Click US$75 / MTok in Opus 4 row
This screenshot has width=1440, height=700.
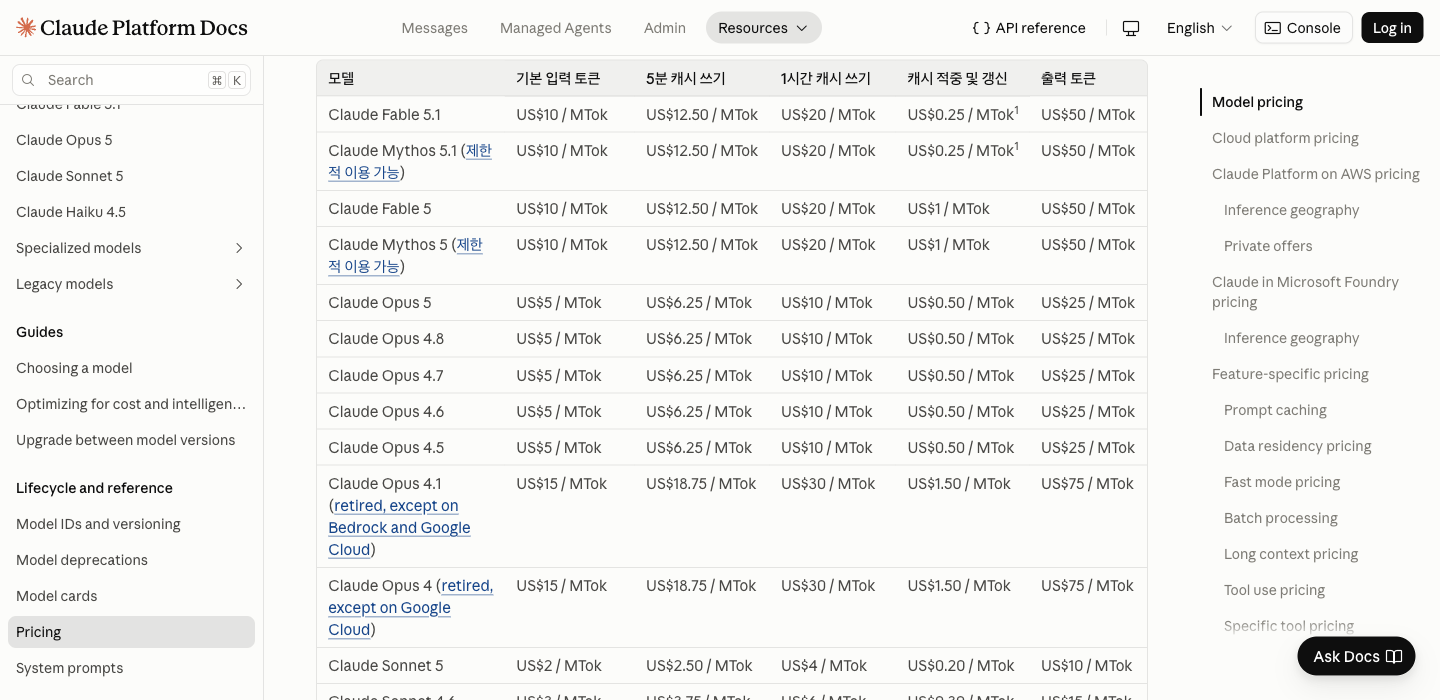[1087, 585]
